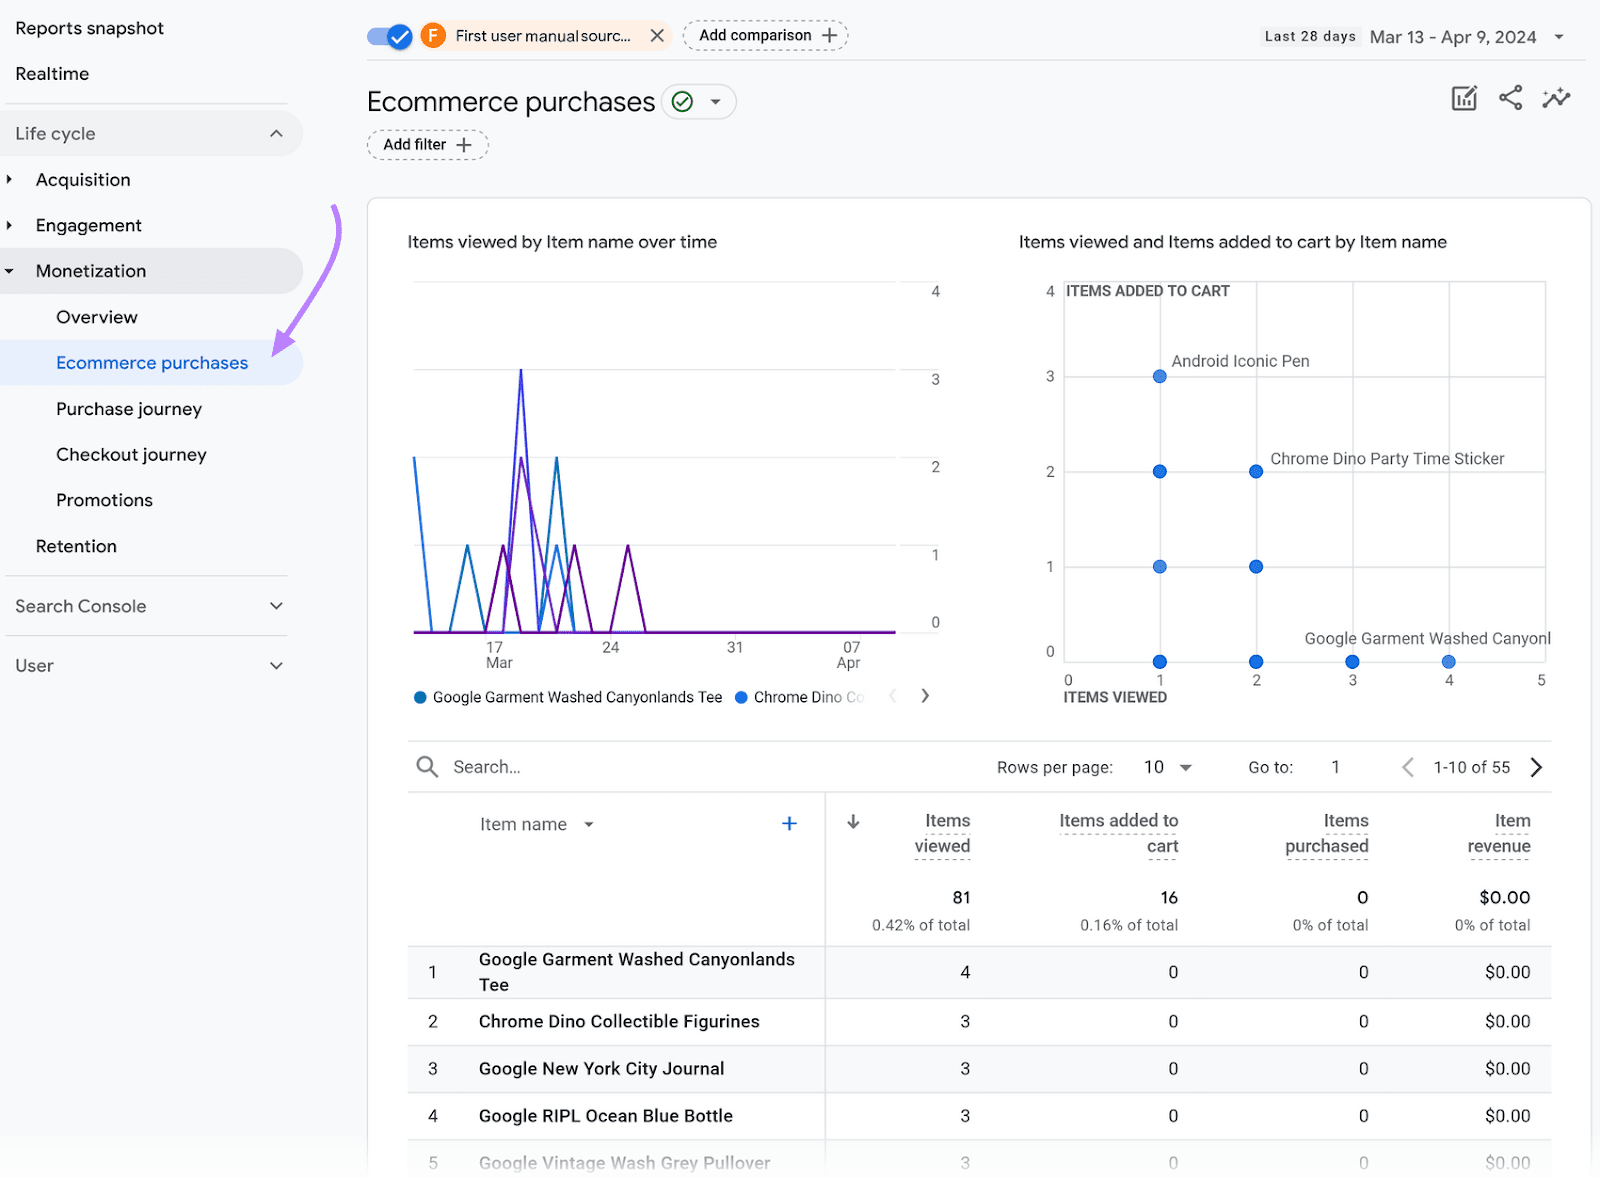Screen dimensions: 1600x1179
Task: Show next chart legend items
Action: (925, 696)
